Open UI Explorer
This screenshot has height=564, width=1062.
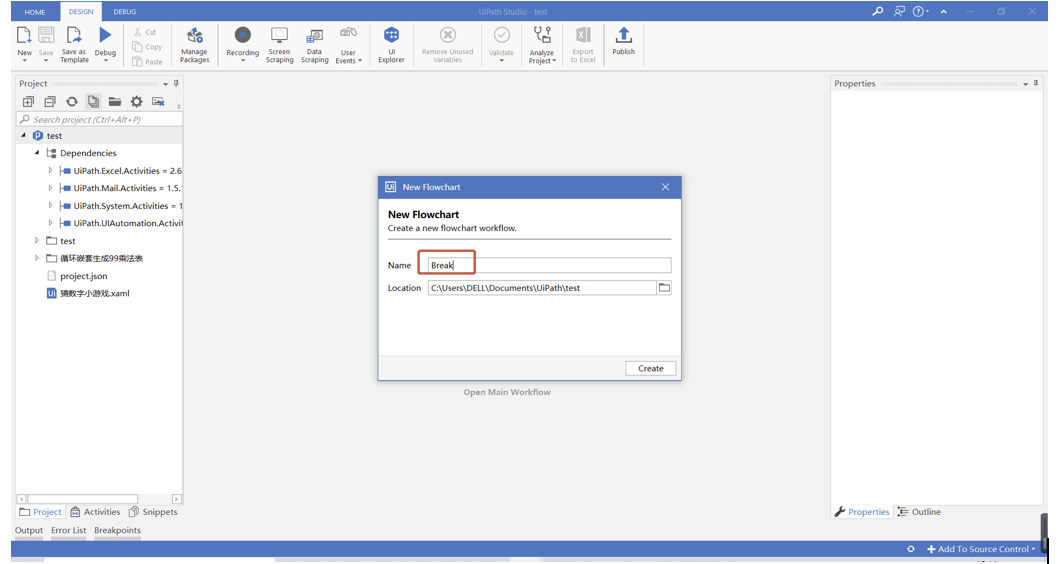pos(391,45)
